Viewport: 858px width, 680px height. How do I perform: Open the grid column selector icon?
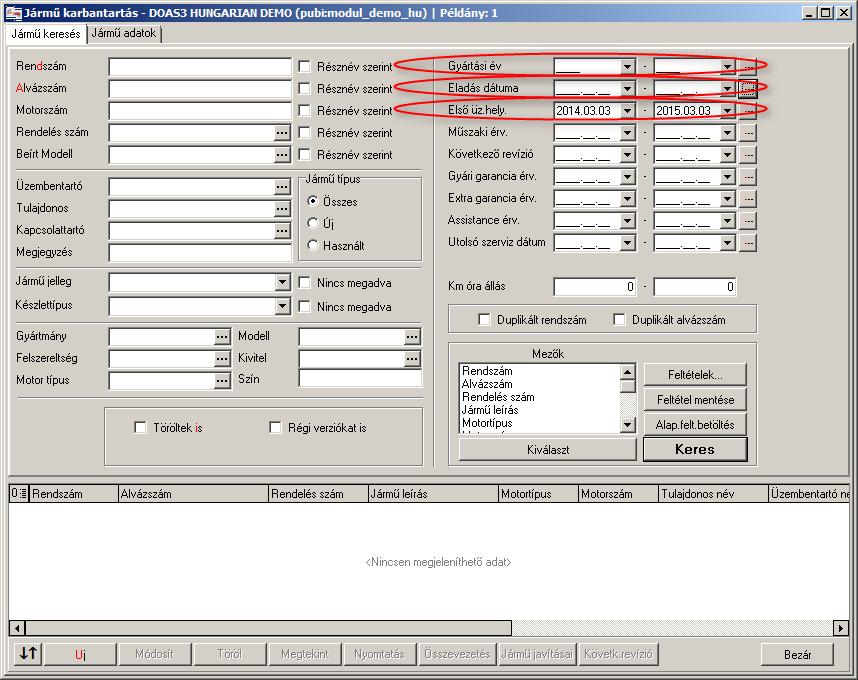coord(19,493)
